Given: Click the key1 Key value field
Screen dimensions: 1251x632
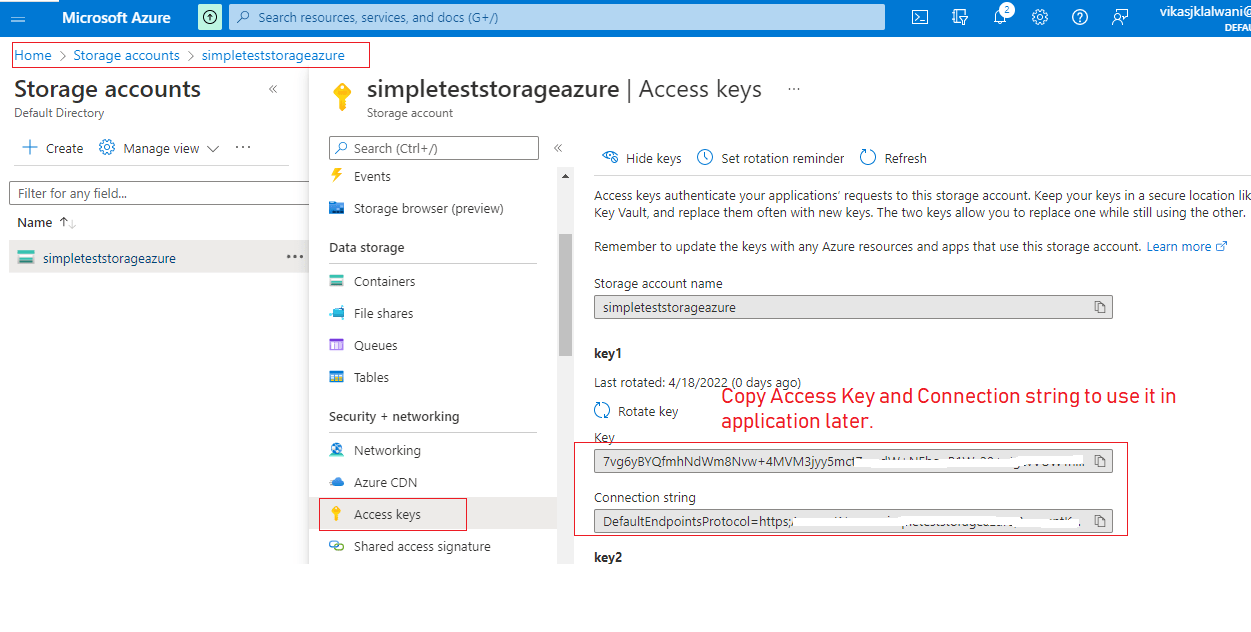Looking at the screenshot, I should coord(853,461).
